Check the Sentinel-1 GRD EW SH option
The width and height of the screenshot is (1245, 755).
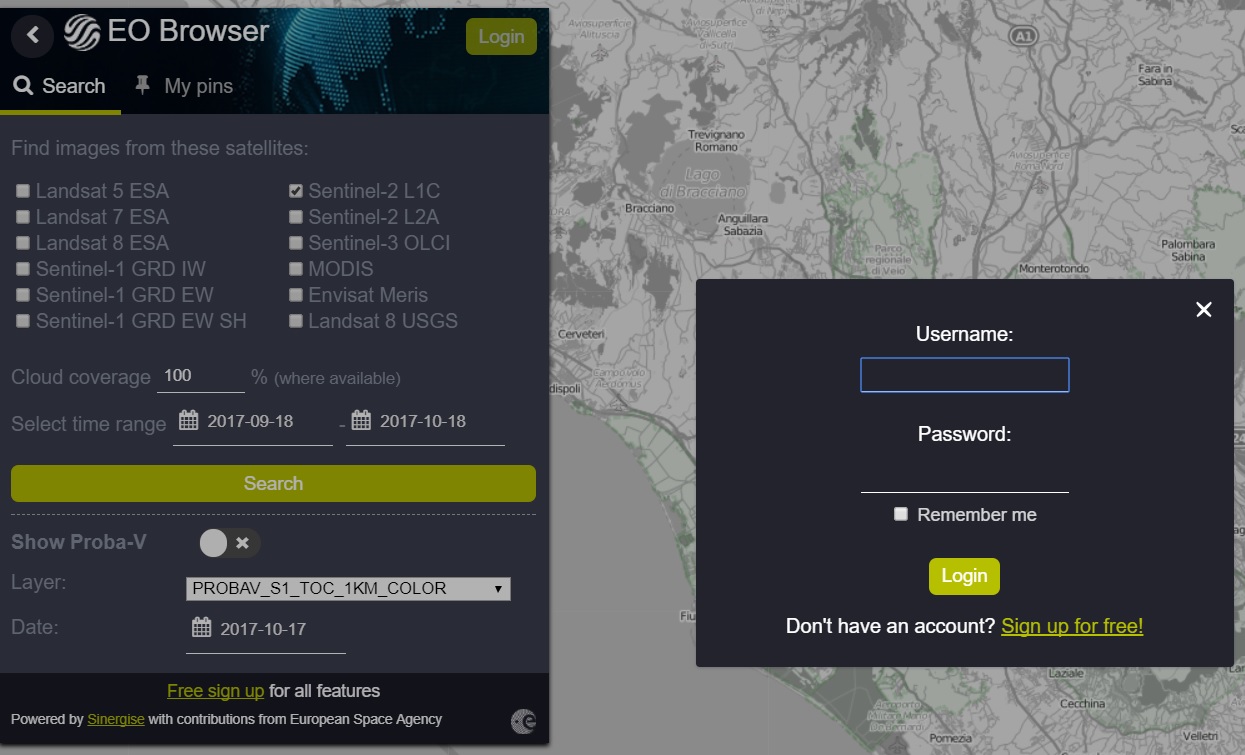[x=22, y=320]
